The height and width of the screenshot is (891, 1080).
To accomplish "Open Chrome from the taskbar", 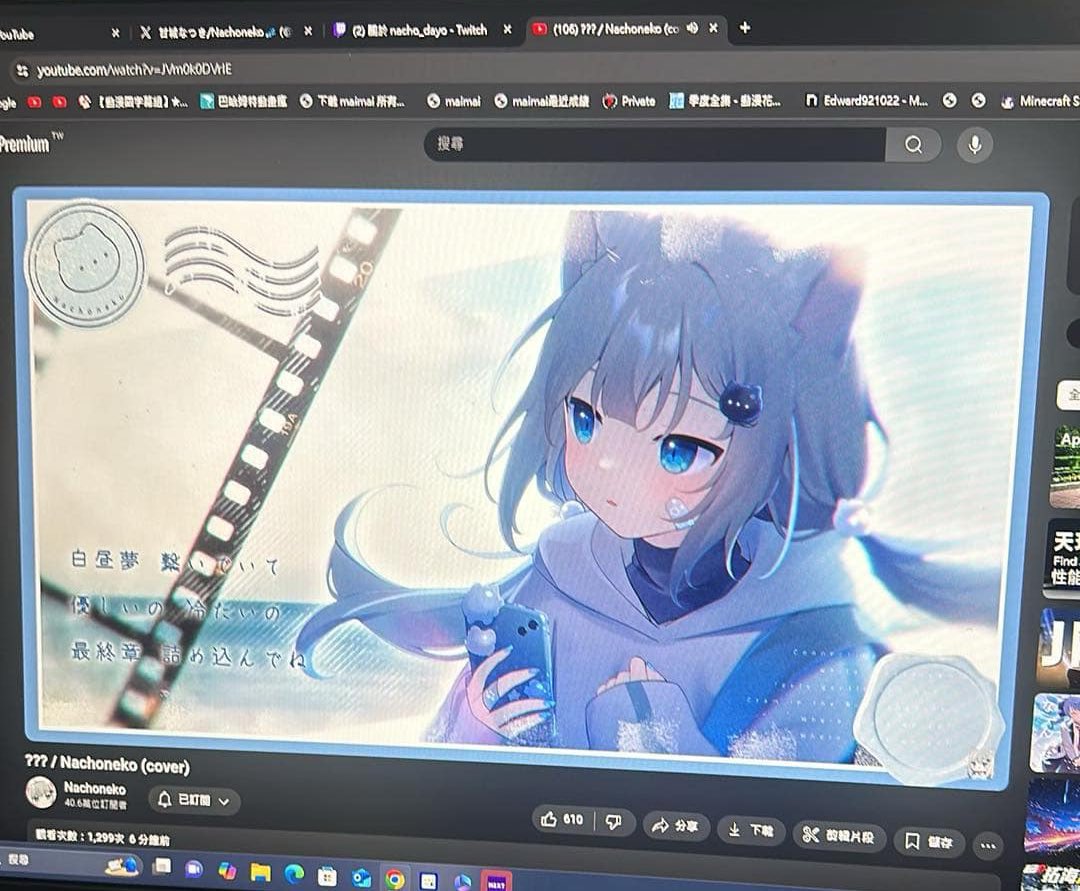I will [x=395, y=879].
